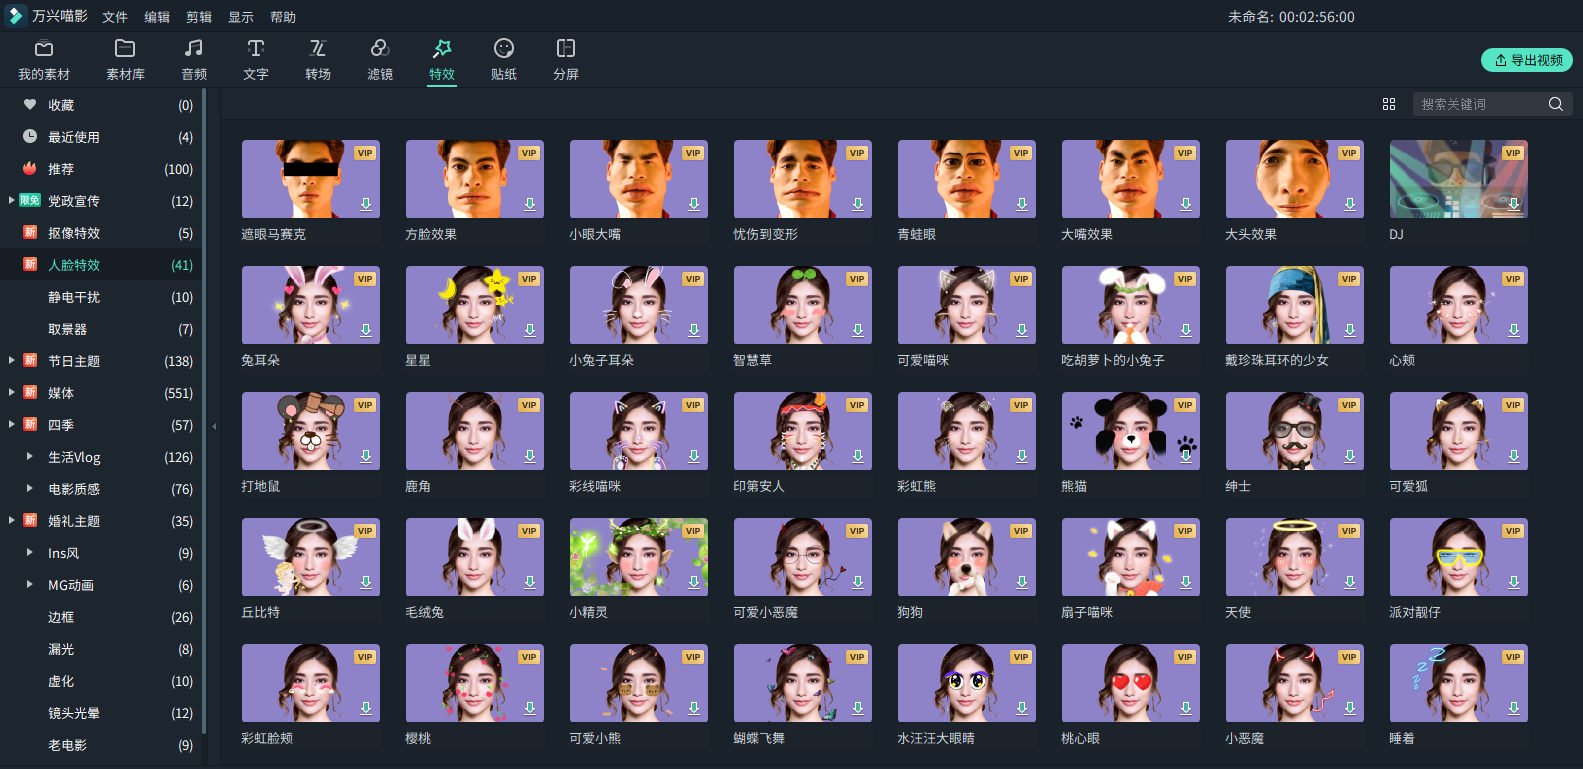Expand the 媒体 category arrow

pos(11,392)
